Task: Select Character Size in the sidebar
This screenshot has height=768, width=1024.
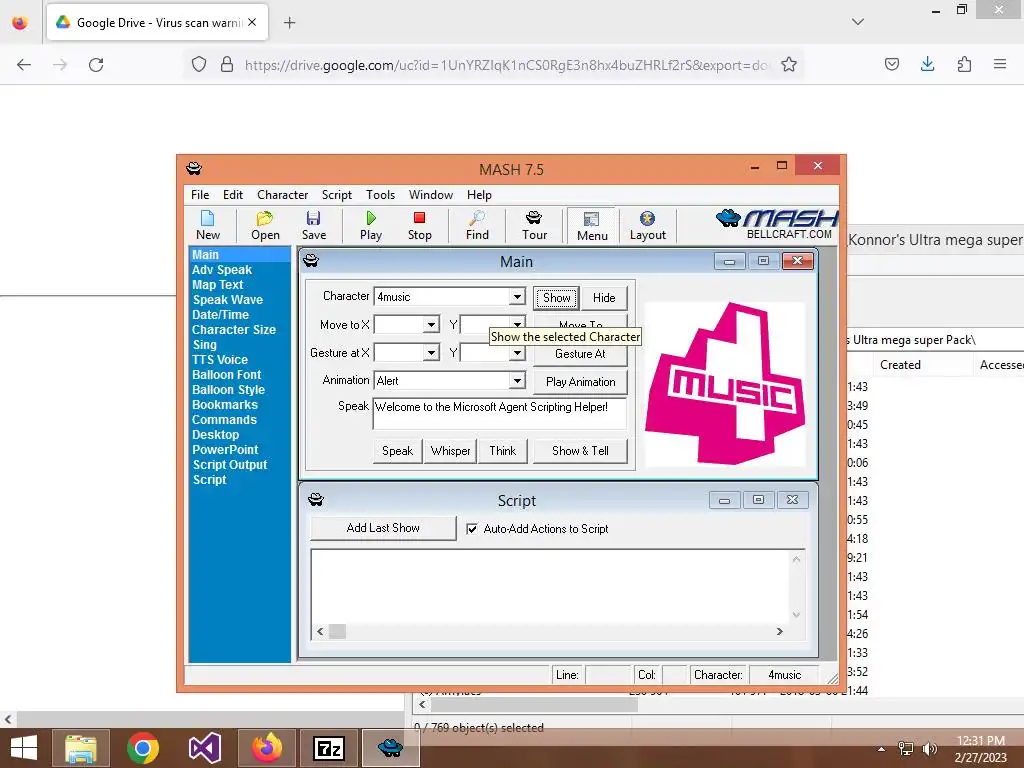Action: tap(233, 330)
